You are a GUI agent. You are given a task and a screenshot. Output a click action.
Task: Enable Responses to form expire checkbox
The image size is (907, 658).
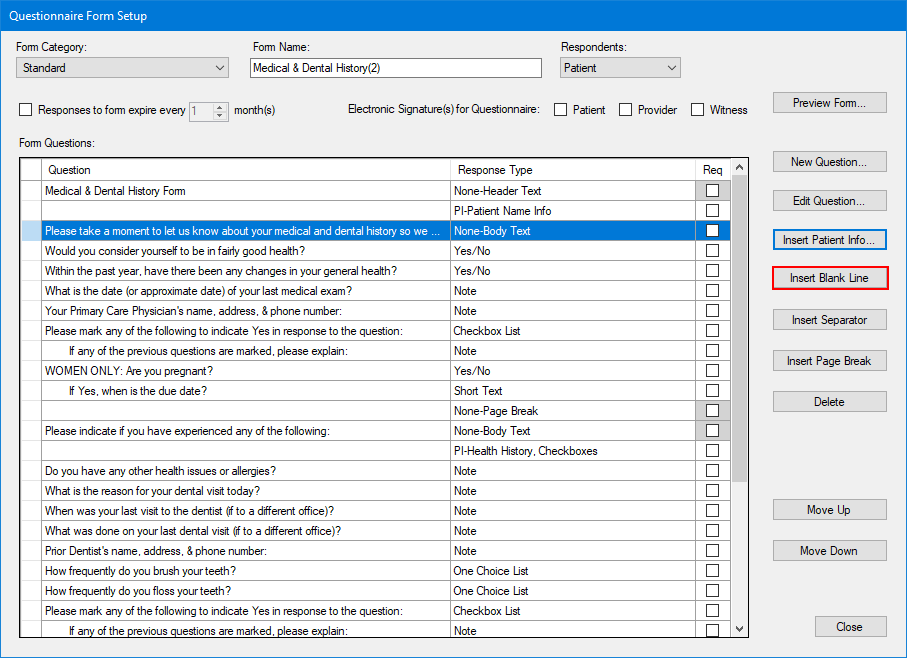[x=25, y=110]
